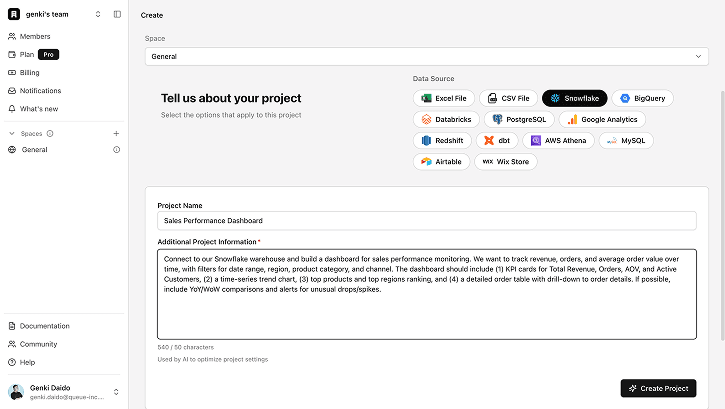Expand the Space dropdown showing General
The width and height of the screenshot is (725, 409).
pos(427,57)
